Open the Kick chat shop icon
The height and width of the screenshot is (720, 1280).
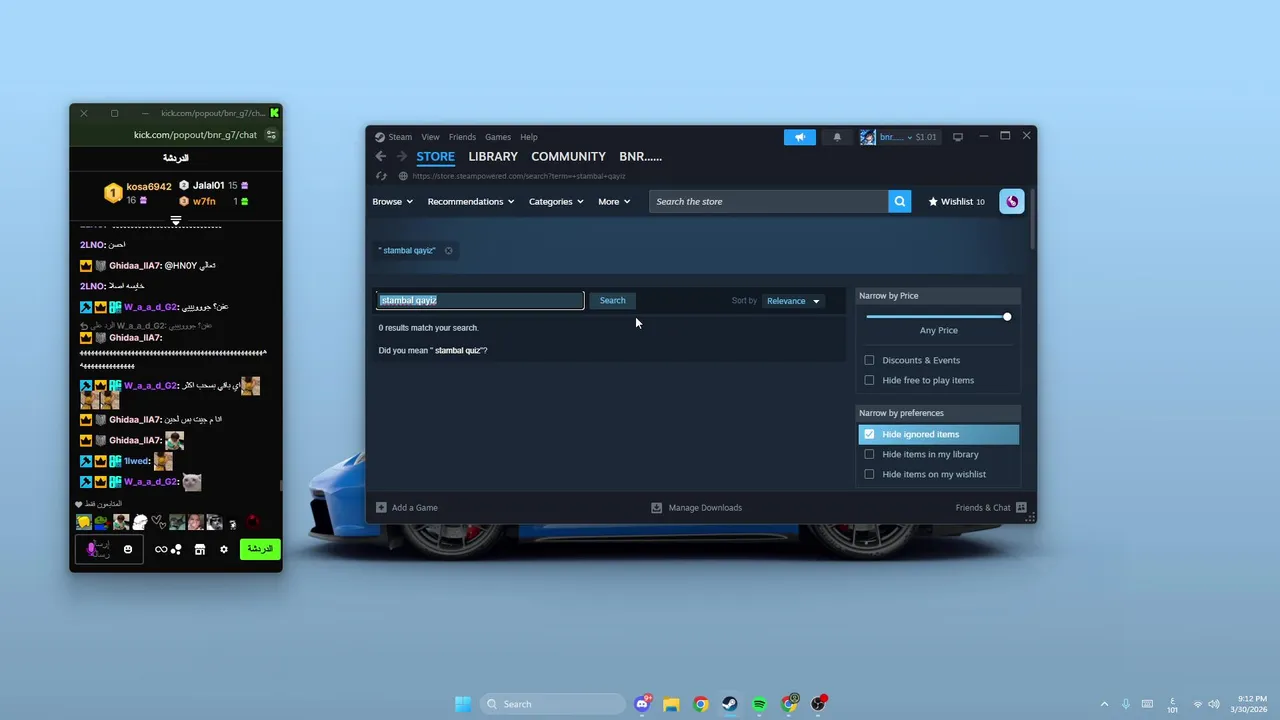[200, 549]
